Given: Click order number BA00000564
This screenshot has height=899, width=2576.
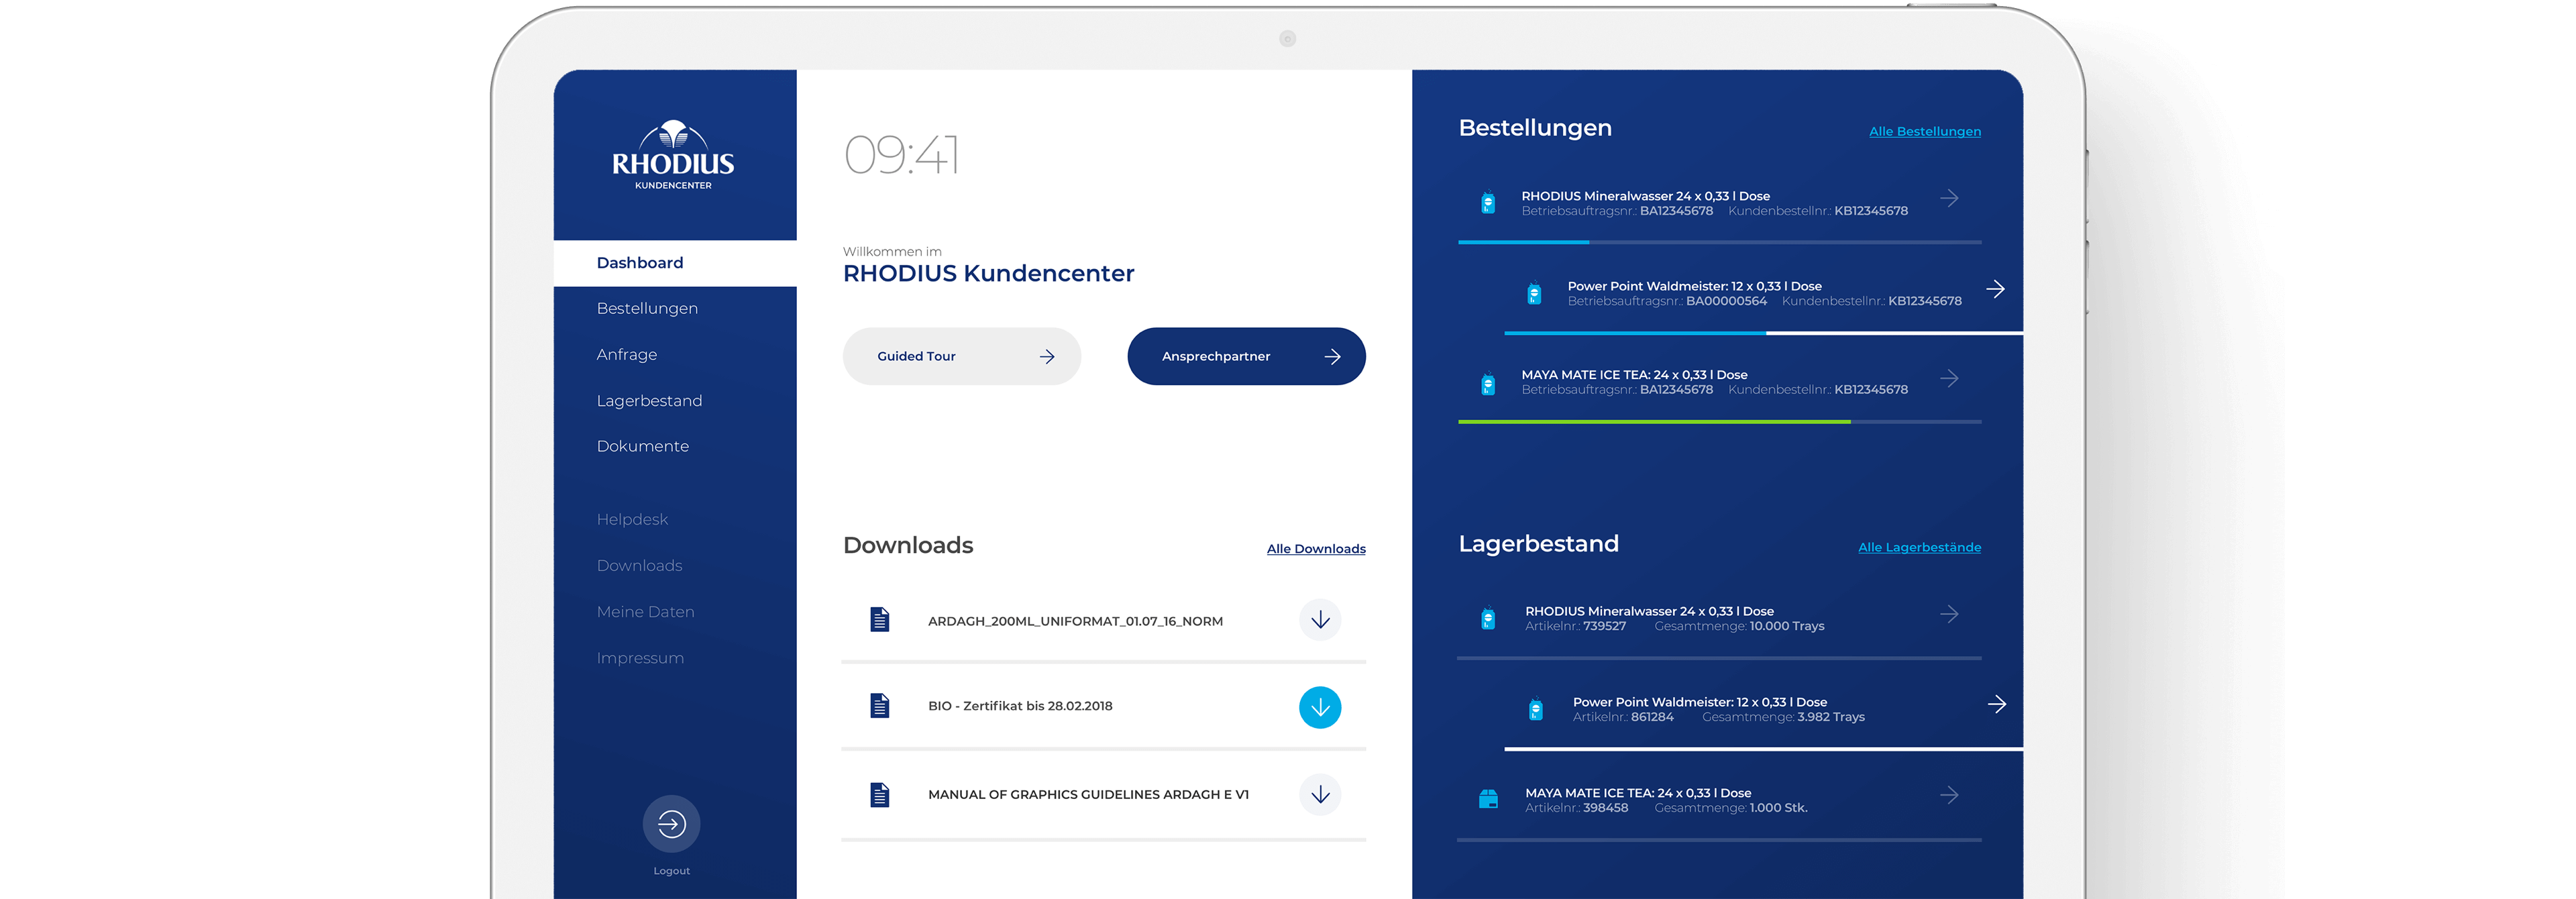Looking at the screenshot, I should point(1726,301).
